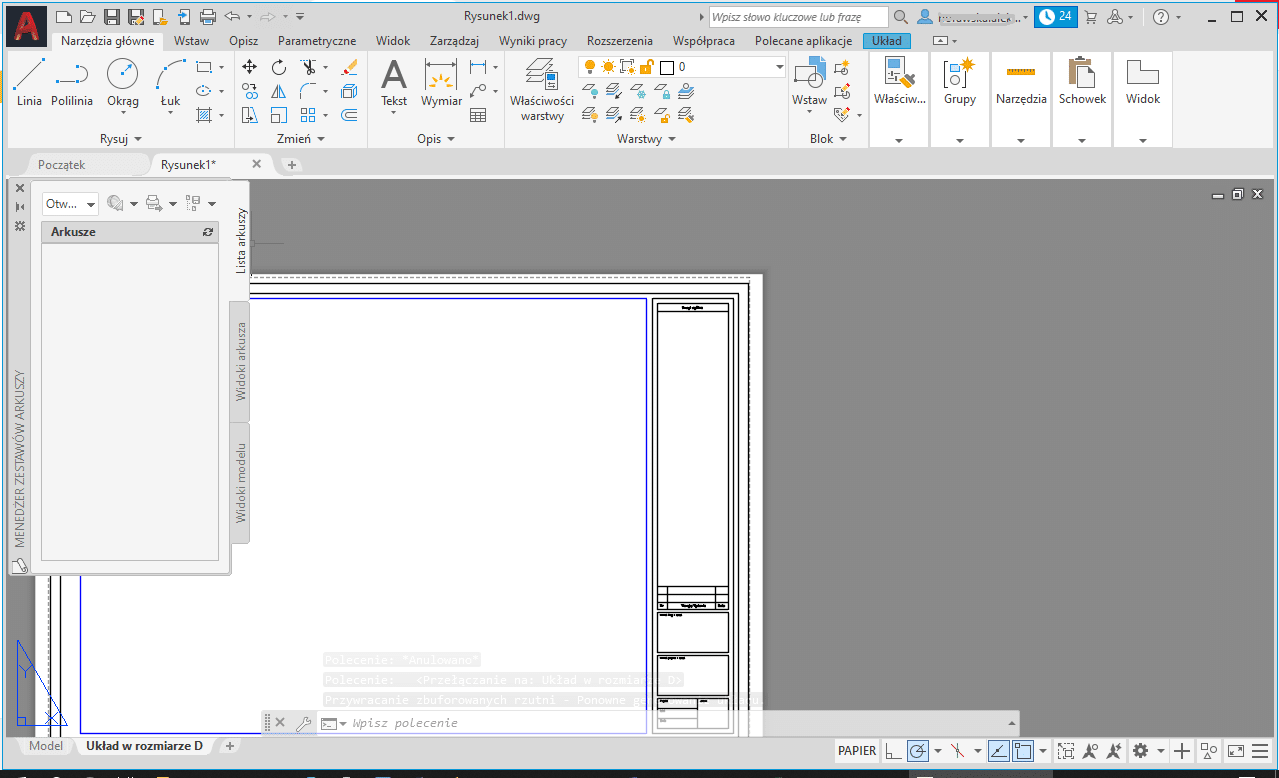Image resolution: width=1279 pixels, height=778 pixels.
Task: Click the Undo arrow
Action: pos(232,16)
